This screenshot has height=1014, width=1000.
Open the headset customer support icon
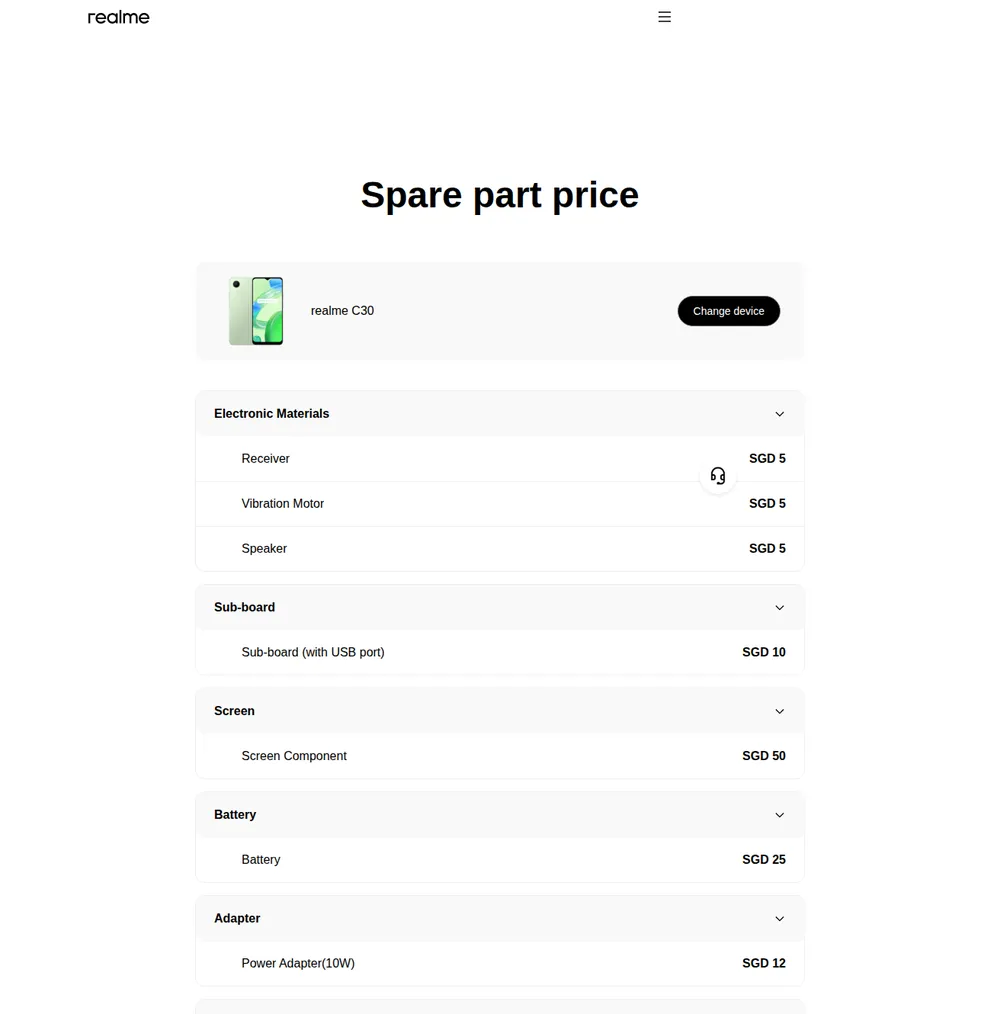pos(718,476)
